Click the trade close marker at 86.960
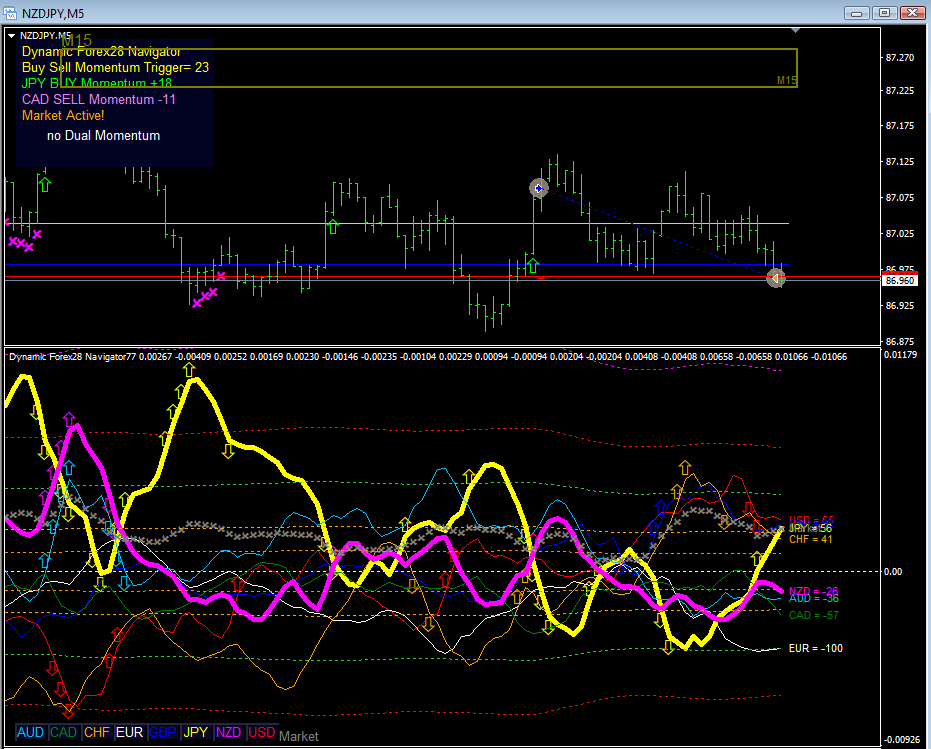Screen dimensions: 931x749 click(775, 278)
